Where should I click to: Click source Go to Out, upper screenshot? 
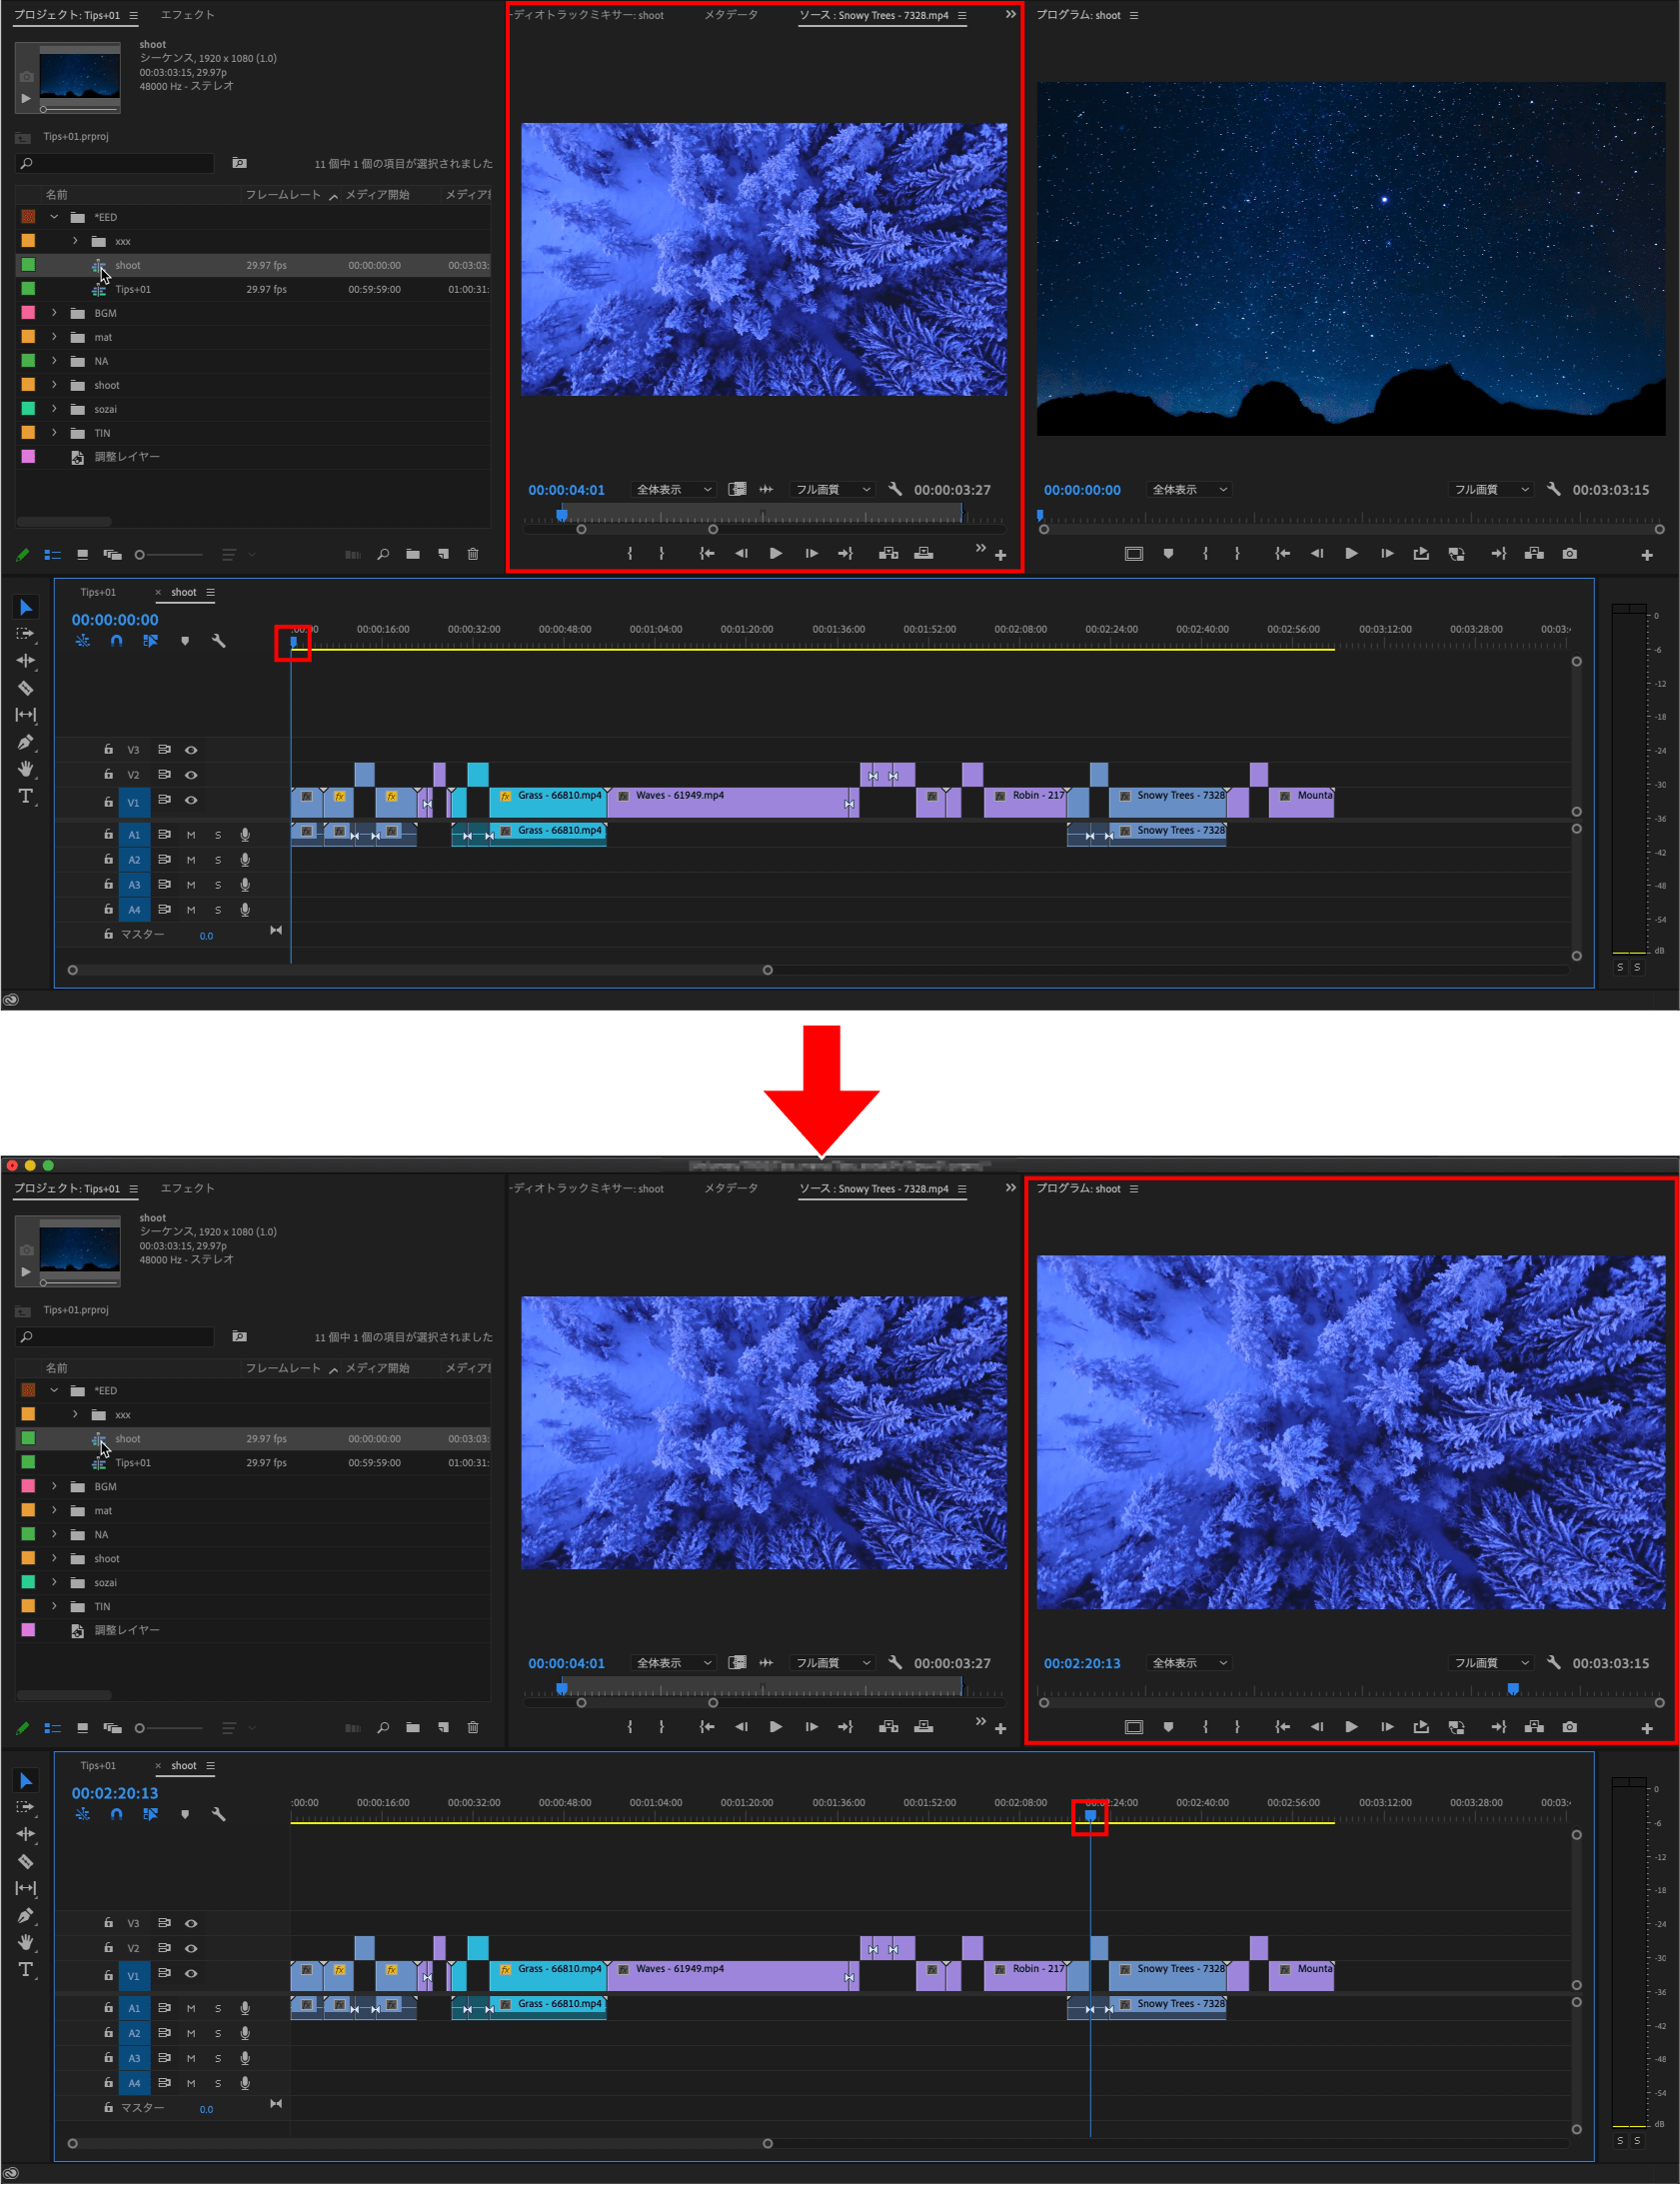coord(846,553)
